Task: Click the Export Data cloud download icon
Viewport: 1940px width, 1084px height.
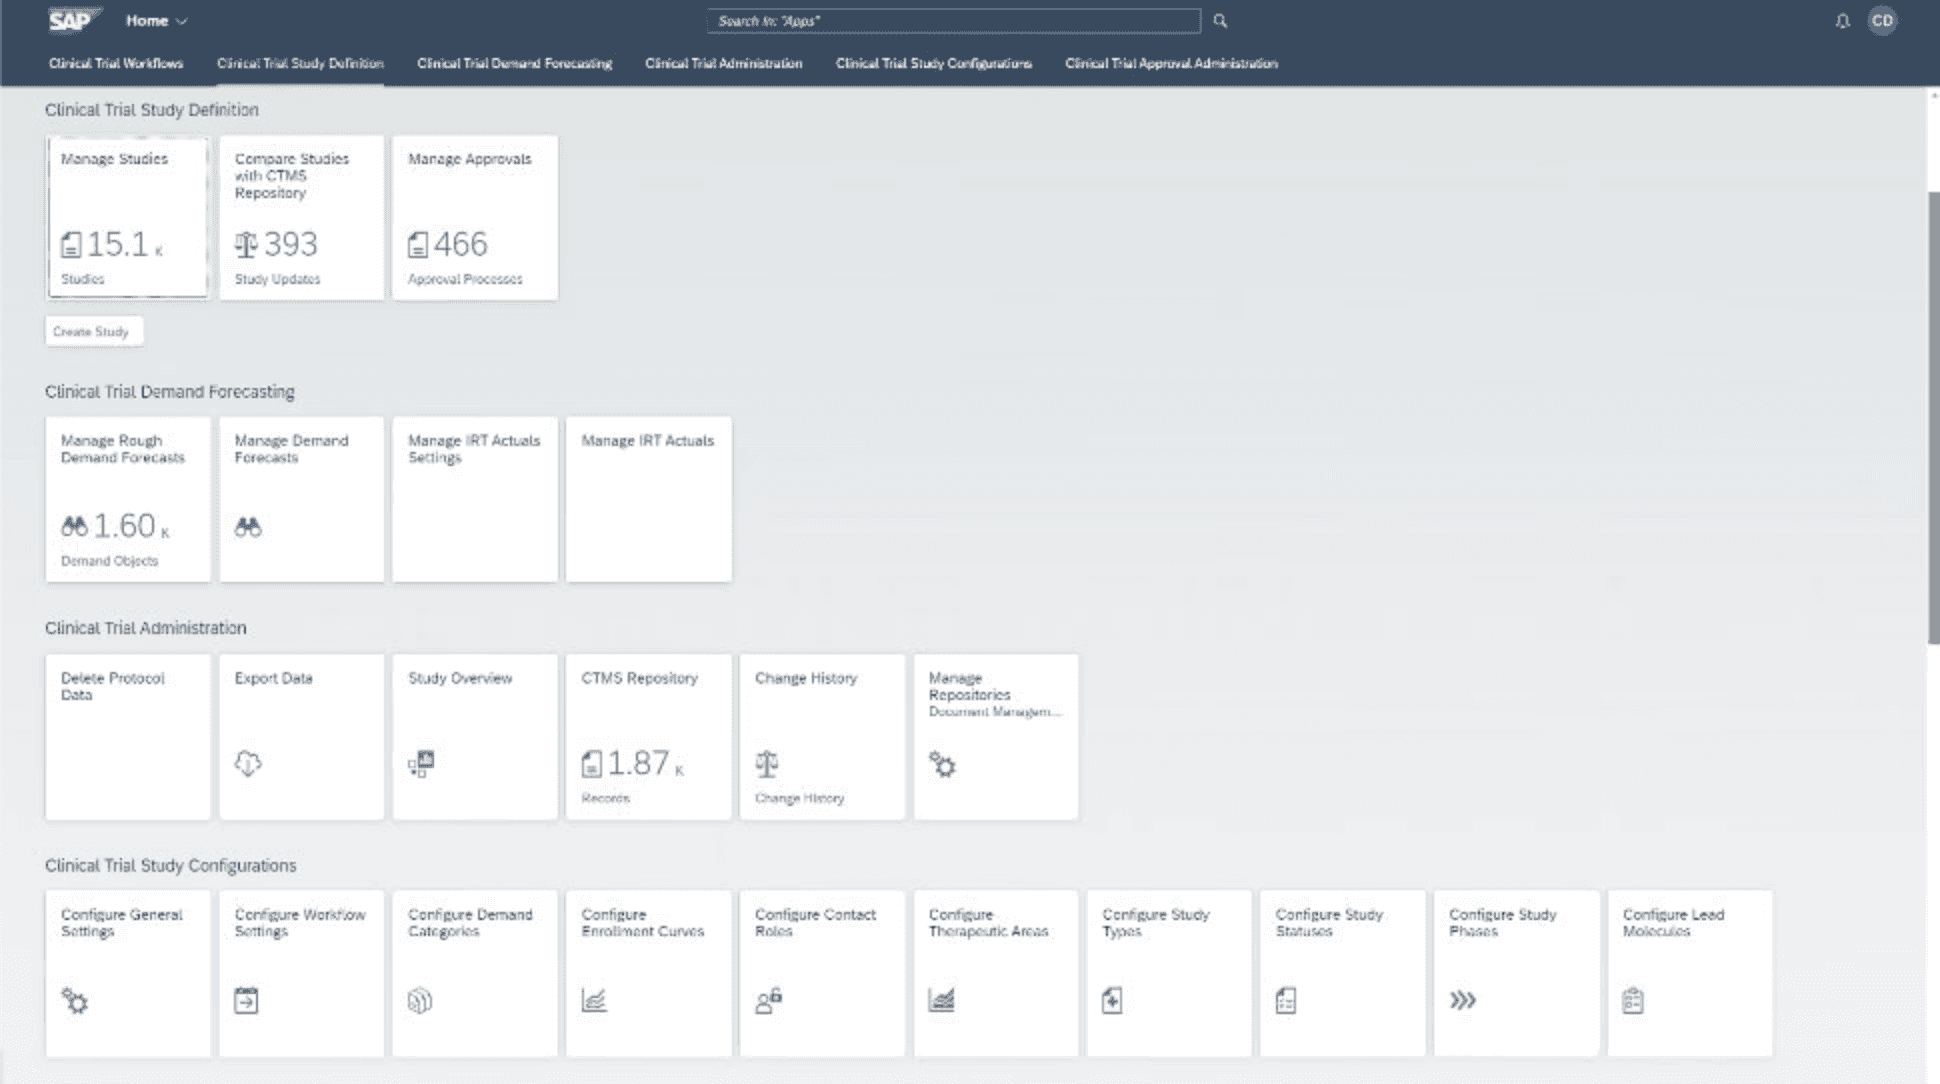Action: [248, 764]
